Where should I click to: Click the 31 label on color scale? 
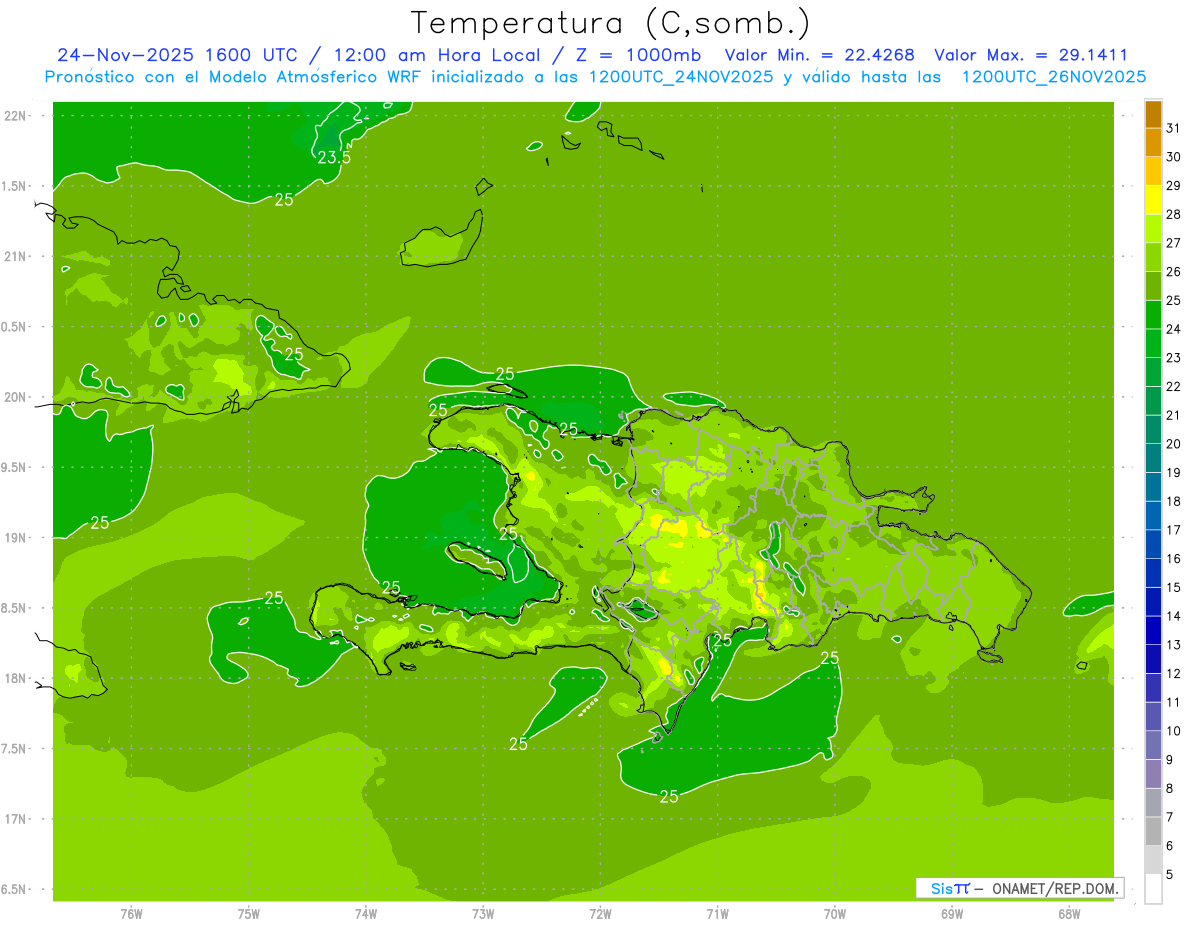(1173, 128)
